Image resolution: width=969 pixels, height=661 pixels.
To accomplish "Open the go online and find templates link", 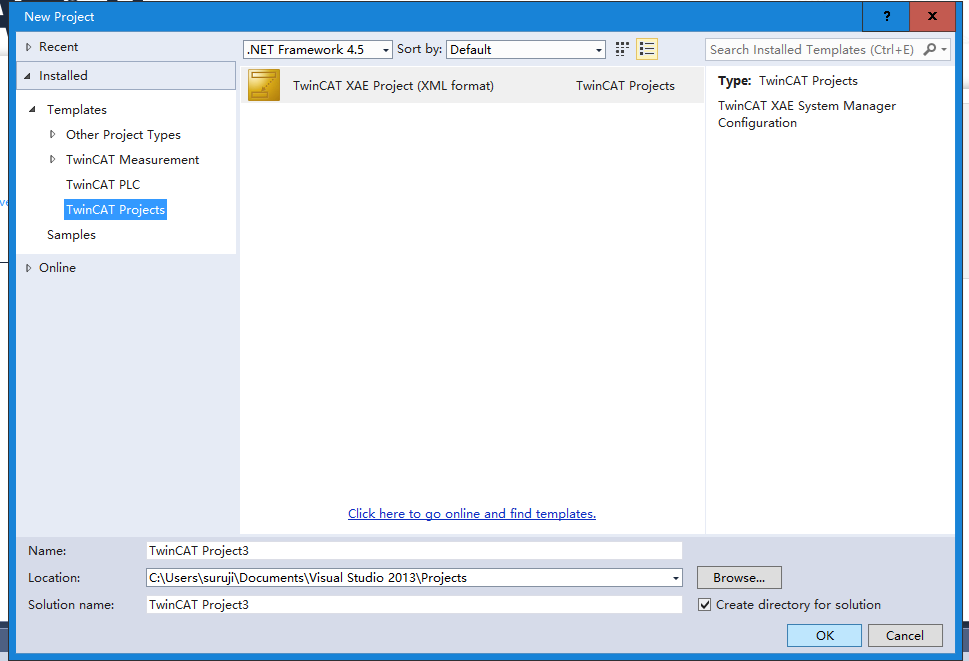I will (x=472, y=513).
